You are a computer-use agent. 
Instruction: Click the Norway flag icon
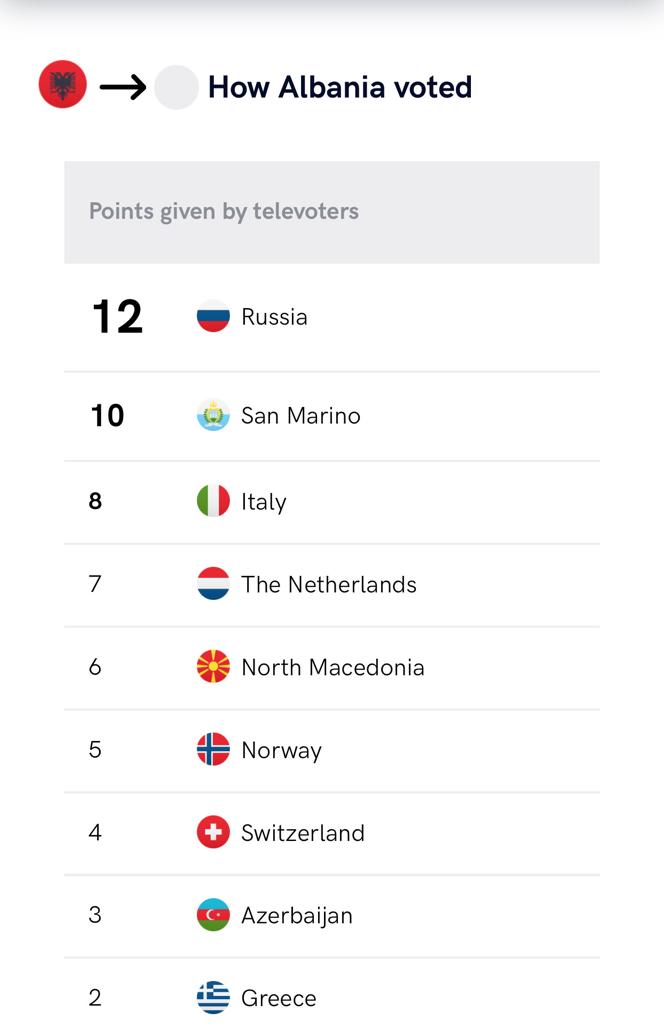213,749
